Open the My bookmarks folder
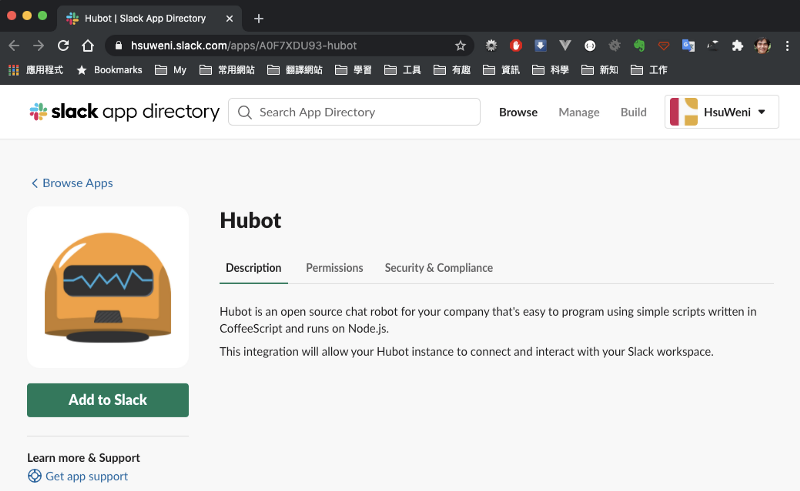Viewport: 800px width, 491px height. coord(171,70)
